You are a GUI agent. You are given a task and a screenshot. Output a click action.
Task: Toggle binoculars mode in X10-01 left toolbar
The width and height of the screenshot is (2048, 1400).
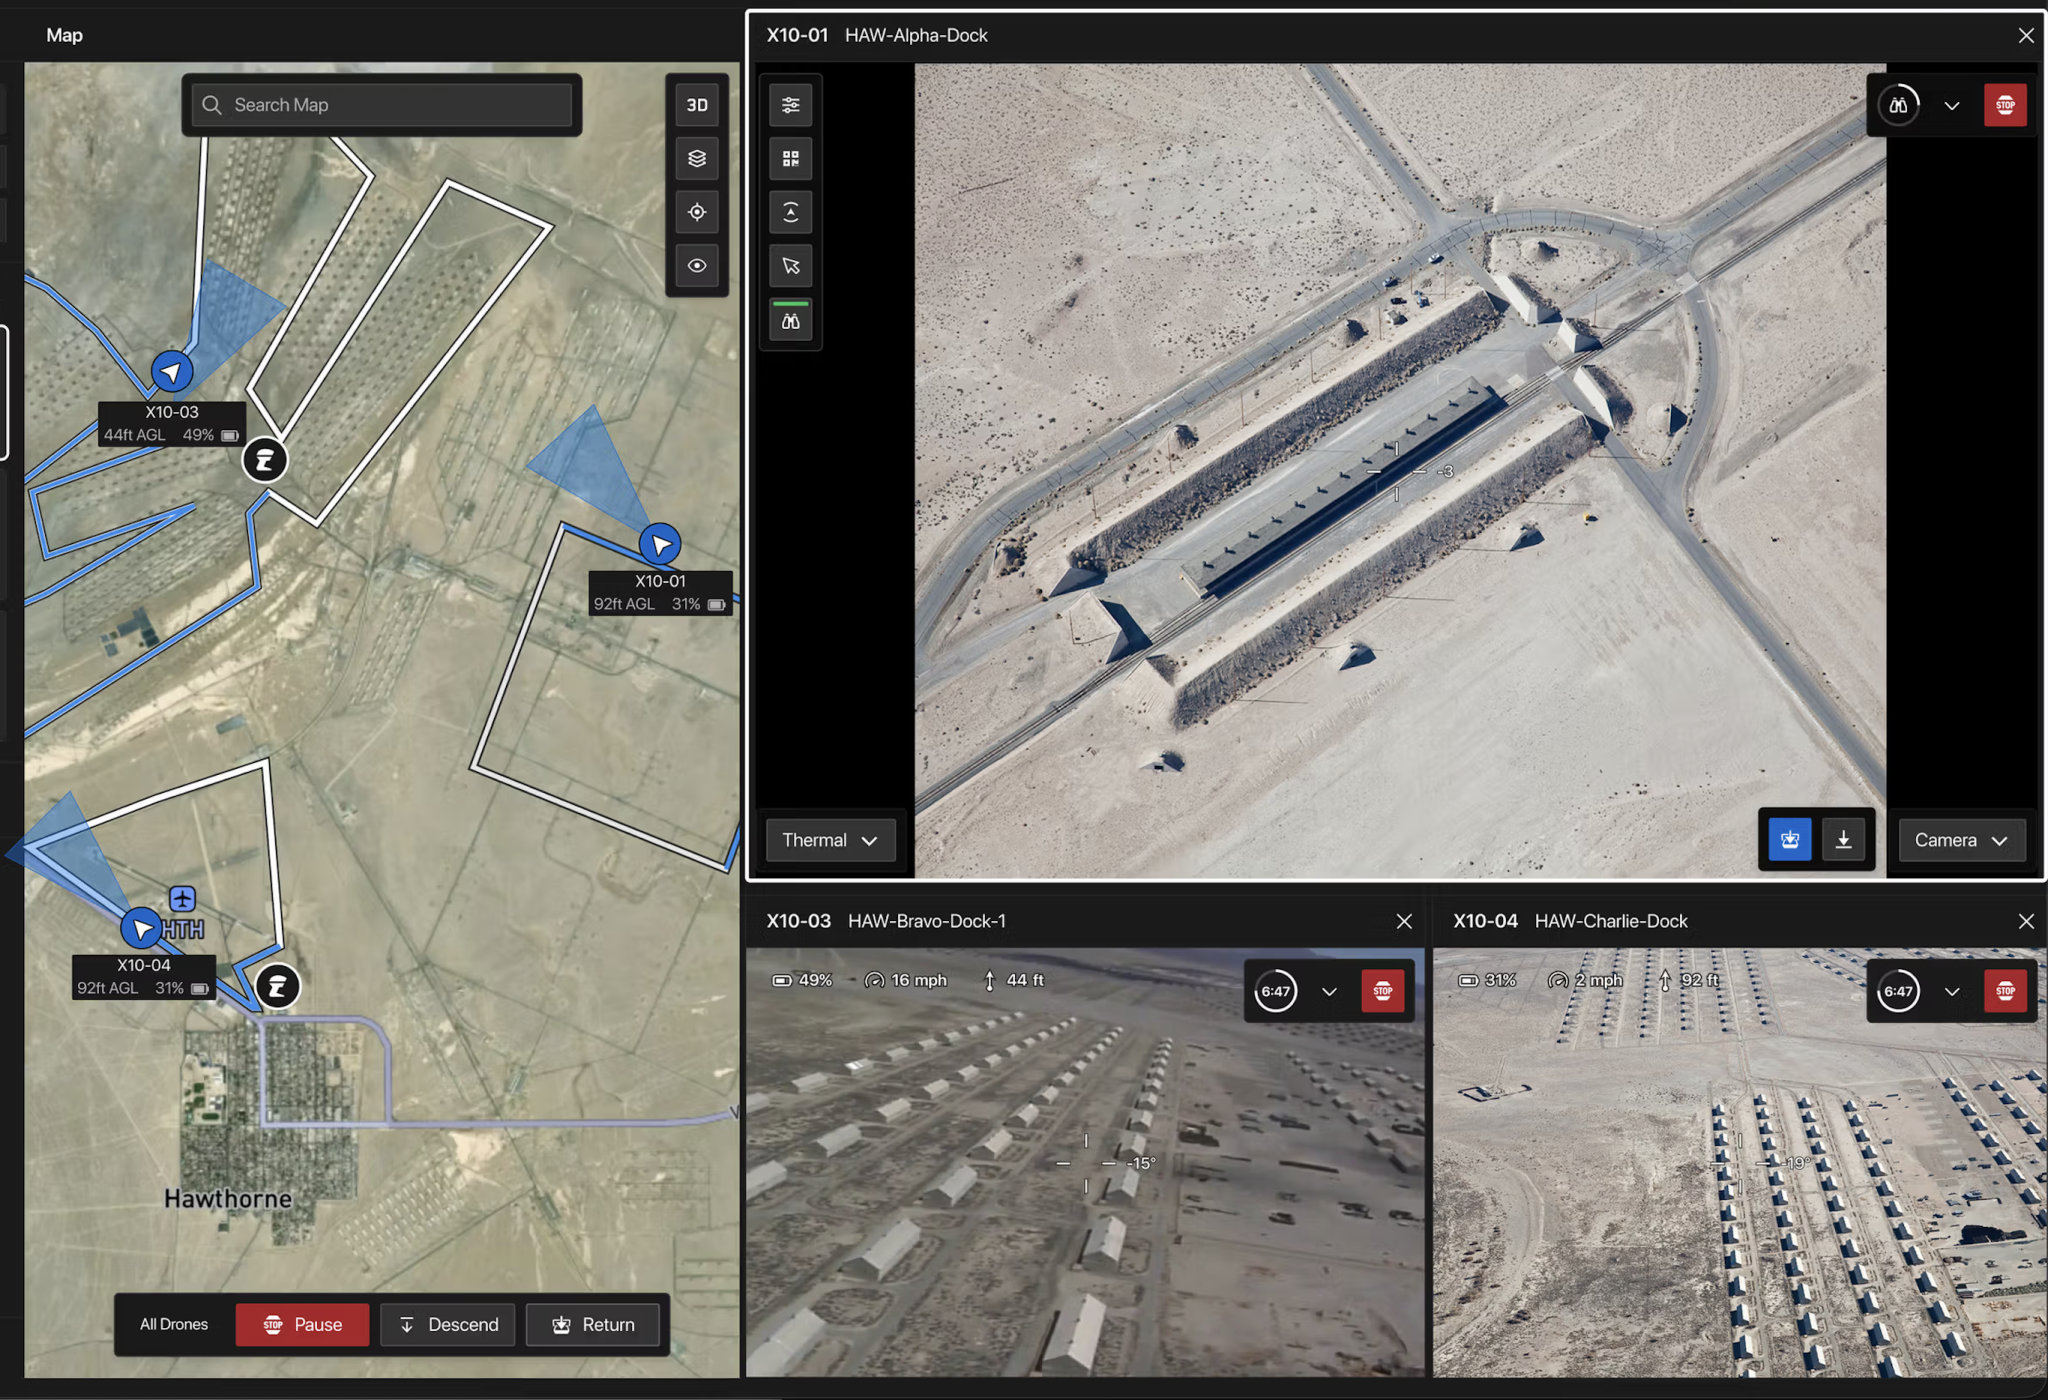point(791,321)
